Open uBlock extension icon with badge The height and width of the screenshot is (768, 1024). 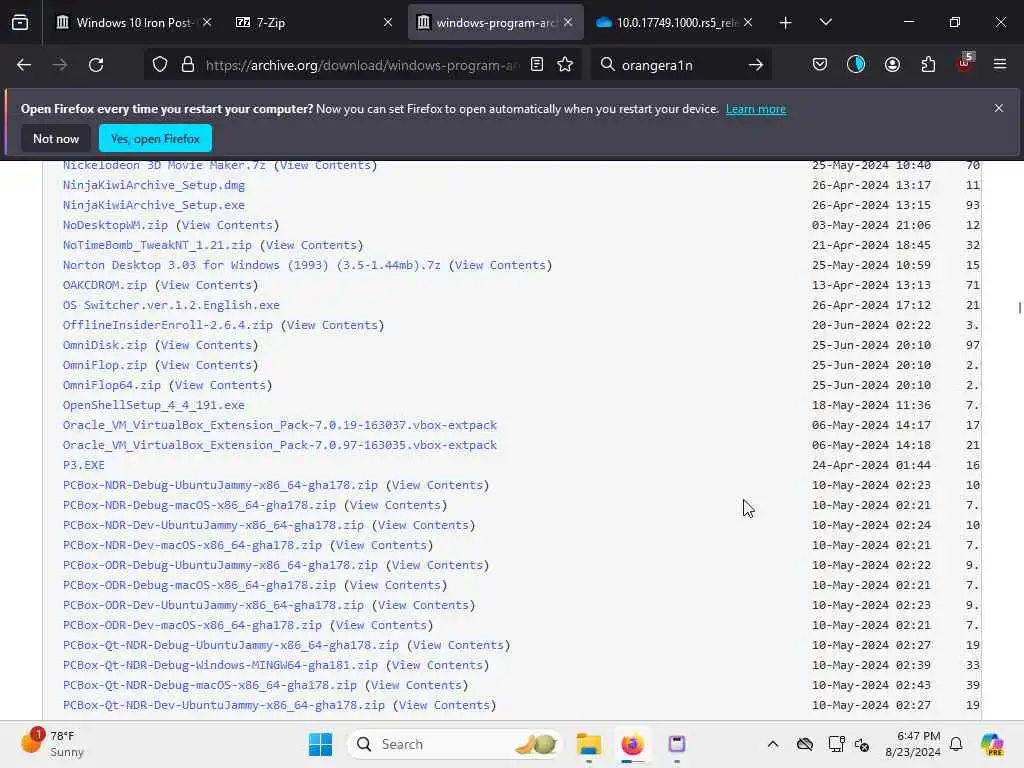click(965, 63)
